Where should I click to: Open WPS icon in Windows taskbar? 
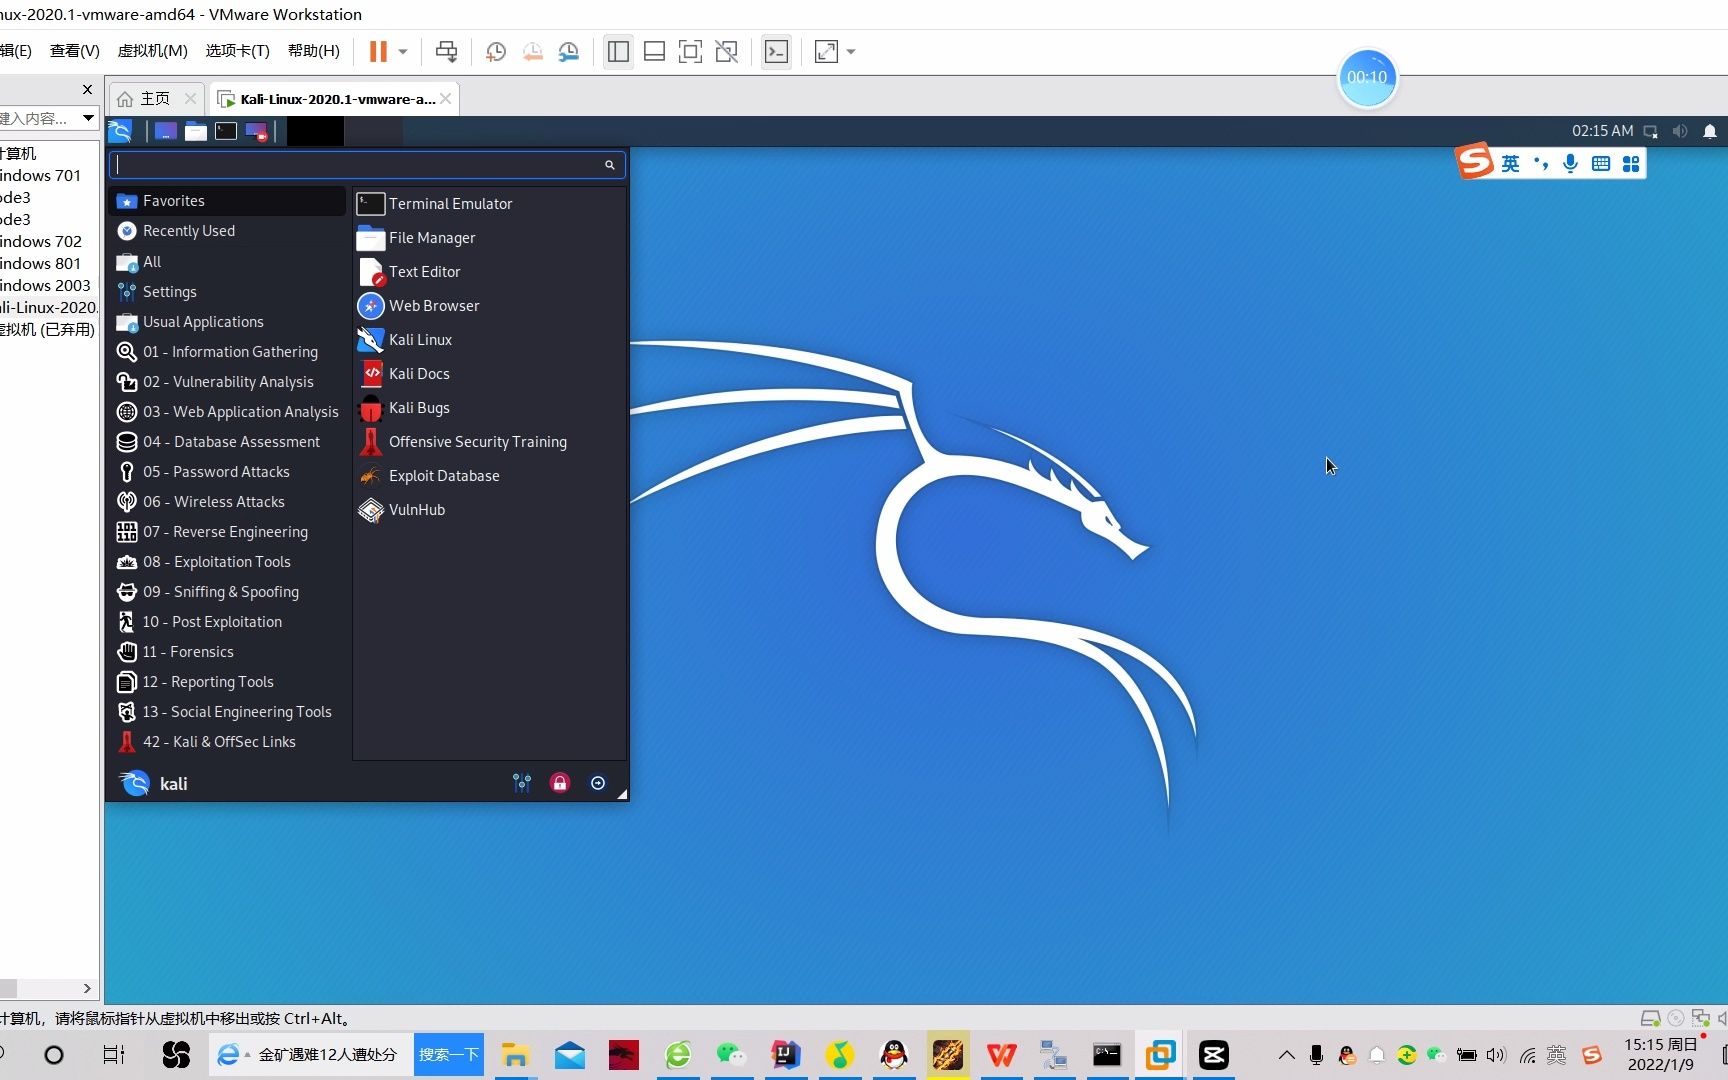(x=1001, y=1055)
